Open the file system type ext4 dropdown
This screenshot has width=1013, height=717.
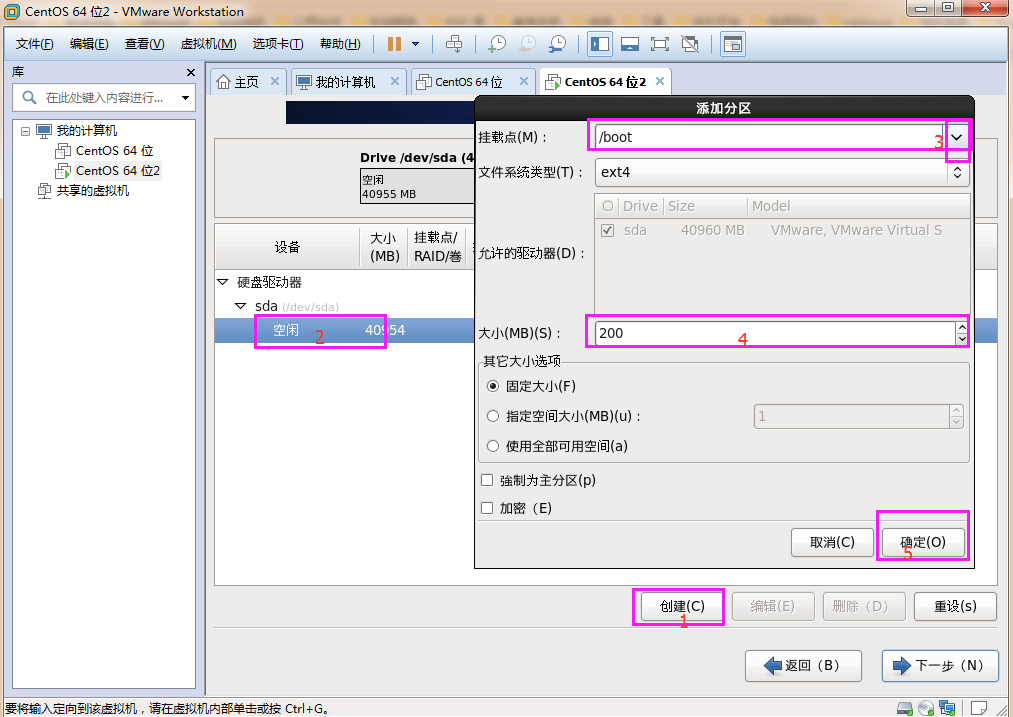point(782,172)
